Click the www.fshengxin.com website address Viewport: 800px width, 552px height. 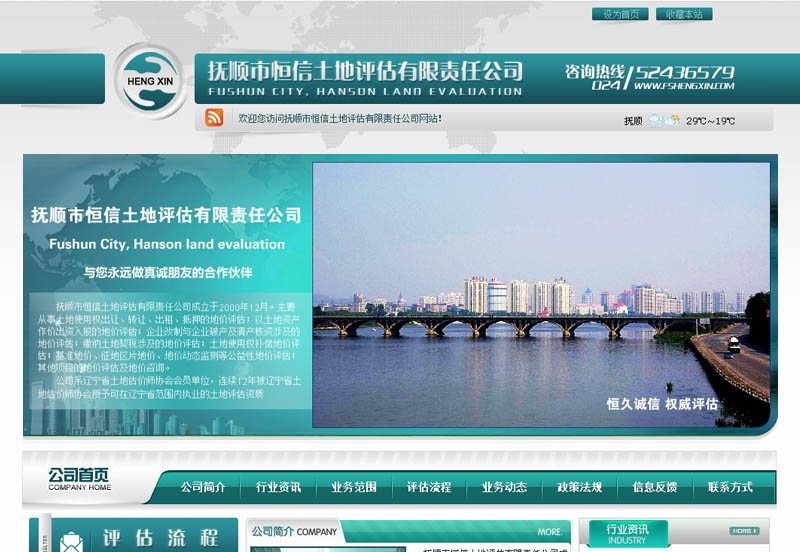tap(684, 86)
